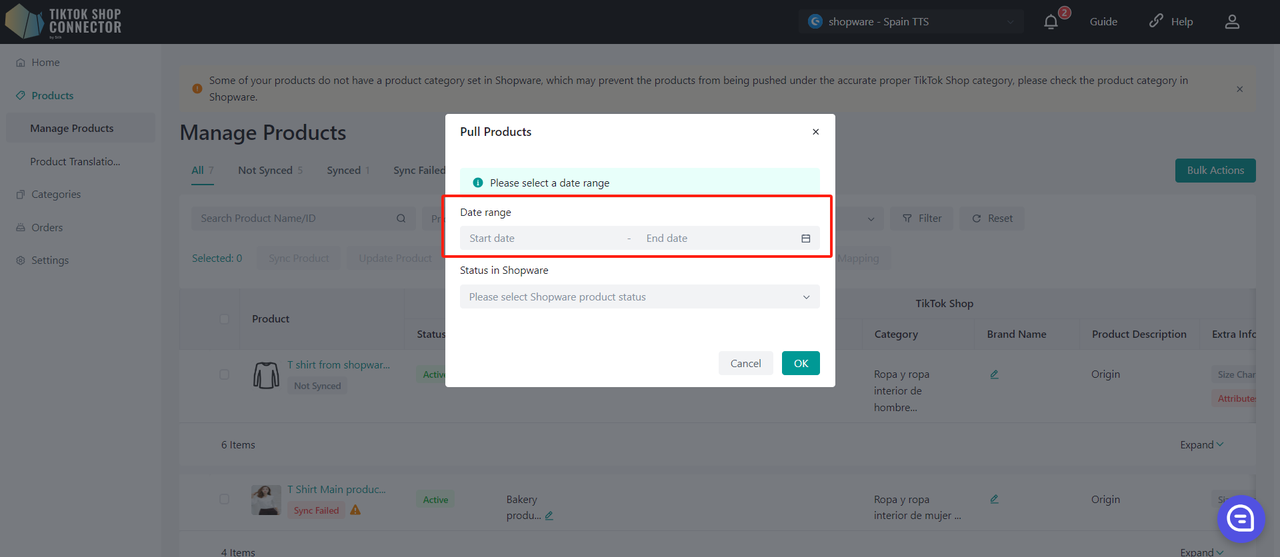The width and height of the screenshot is (1280, 557).
Task: Open Status in Shopware dropdown
Action: point(639,297)
